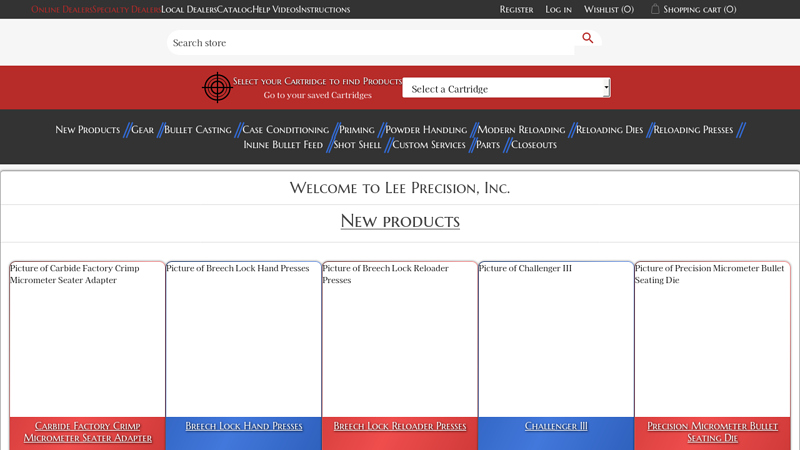Open the Instructions link in top bar
The image size is (800, 450).
(x=324, y=10)
